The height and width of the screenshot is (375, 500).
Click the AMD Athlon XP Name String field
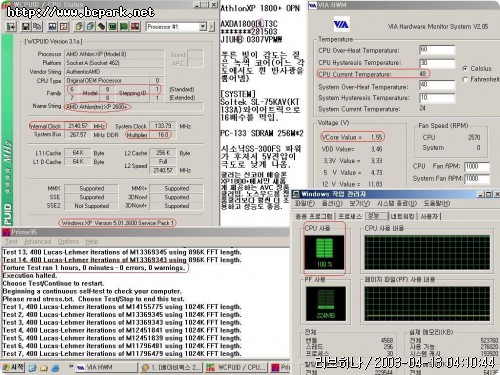pos(134,107)
